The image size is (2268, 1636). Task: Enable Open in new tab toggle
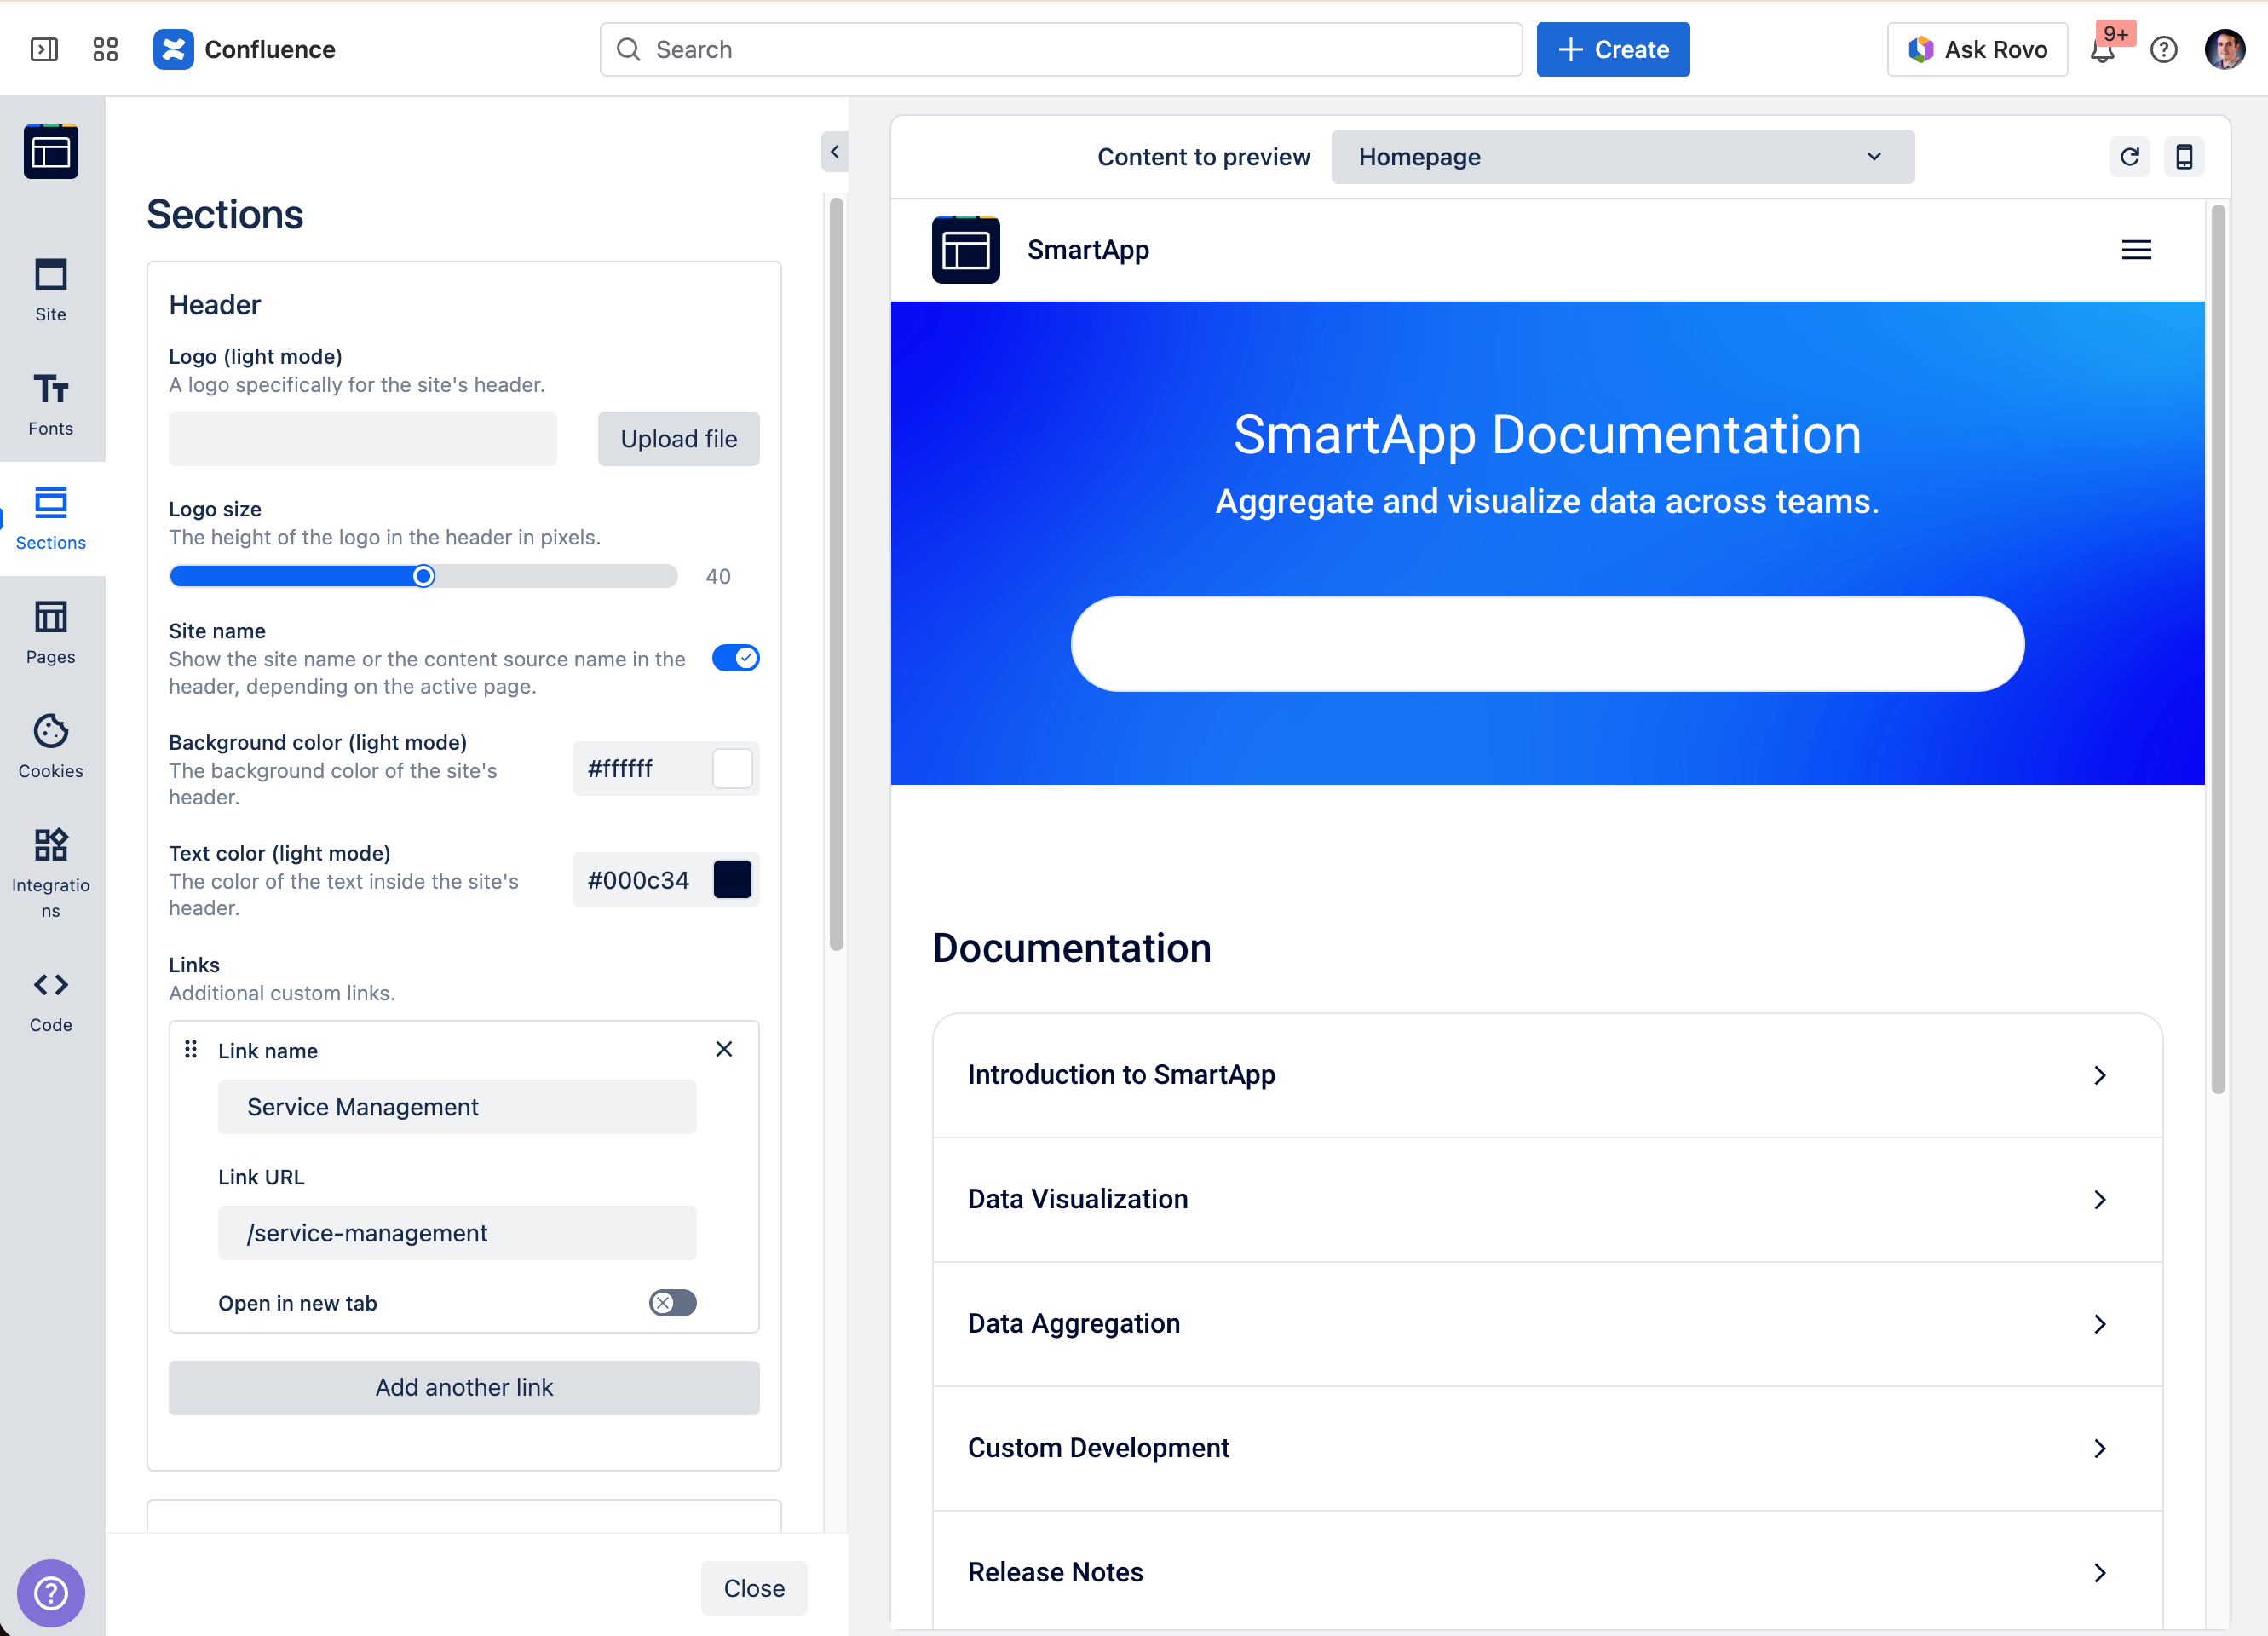[672, 1303]
